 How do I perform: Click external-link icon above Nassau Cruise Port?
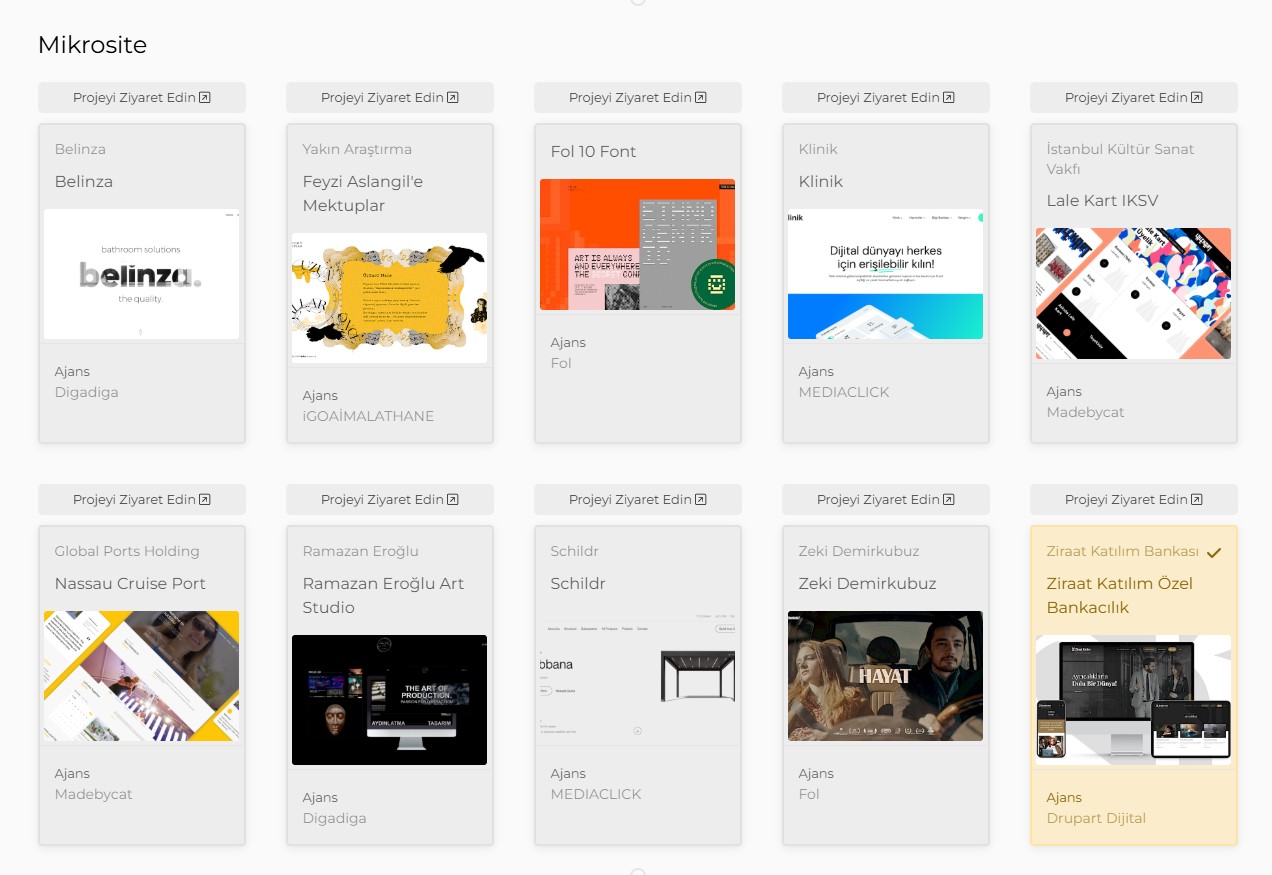point(205,500)
